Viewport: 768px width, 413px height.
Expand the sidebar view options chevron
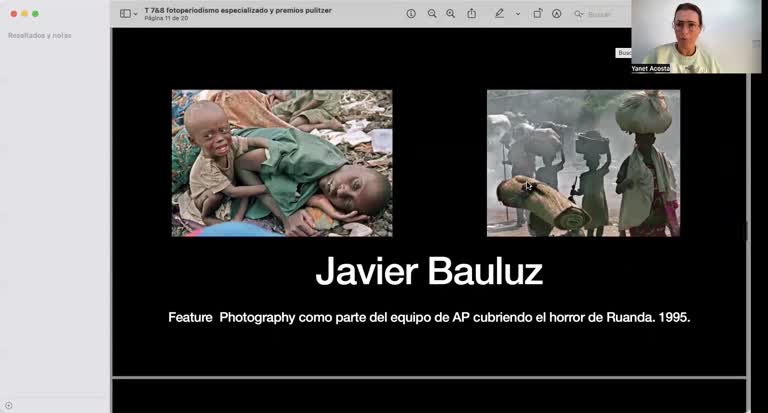point(136,14)
